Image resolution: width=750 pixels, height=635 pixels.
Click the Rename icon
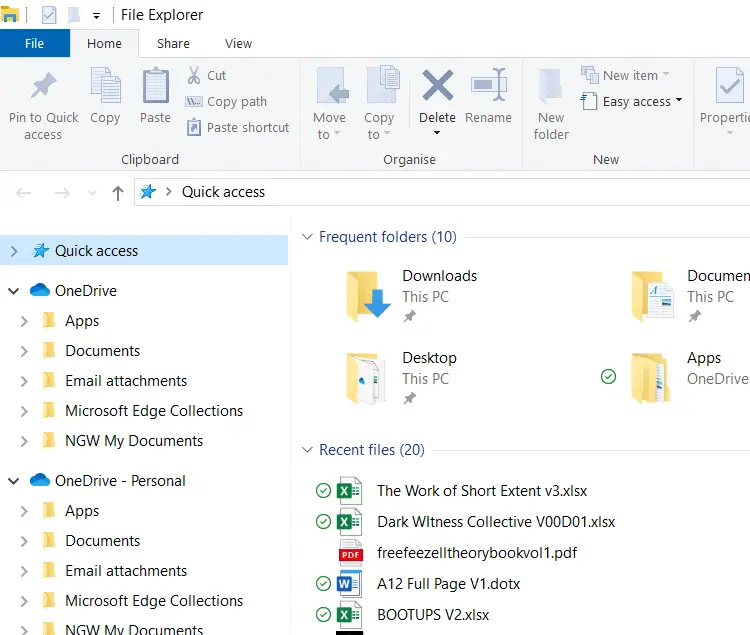tap(488, 85)
